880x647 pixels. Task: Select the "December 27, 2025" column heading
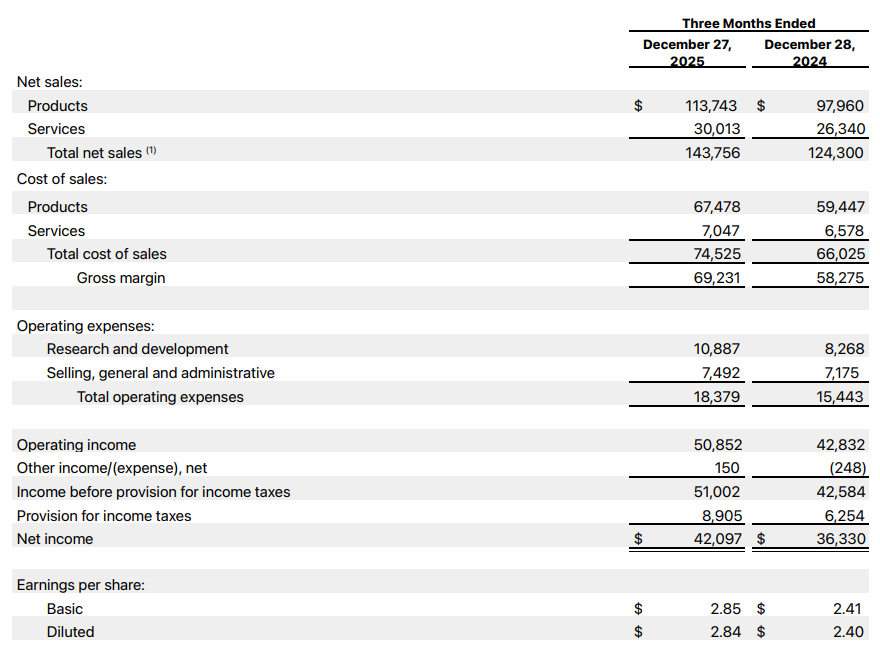coord(687,53)
